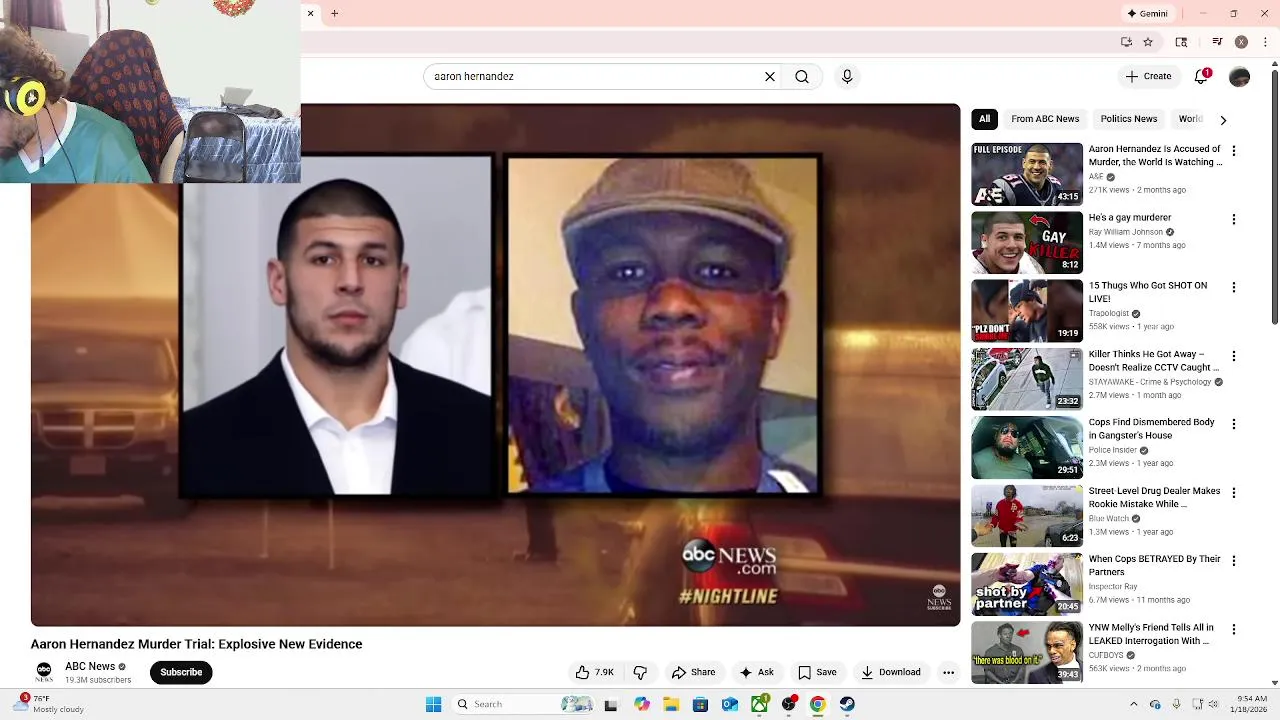Open menu for Aaron Hernandez Is Accused video
Image resolution: width=1280 pixels, height=720 pixels.
click(x=1234, y=151)
